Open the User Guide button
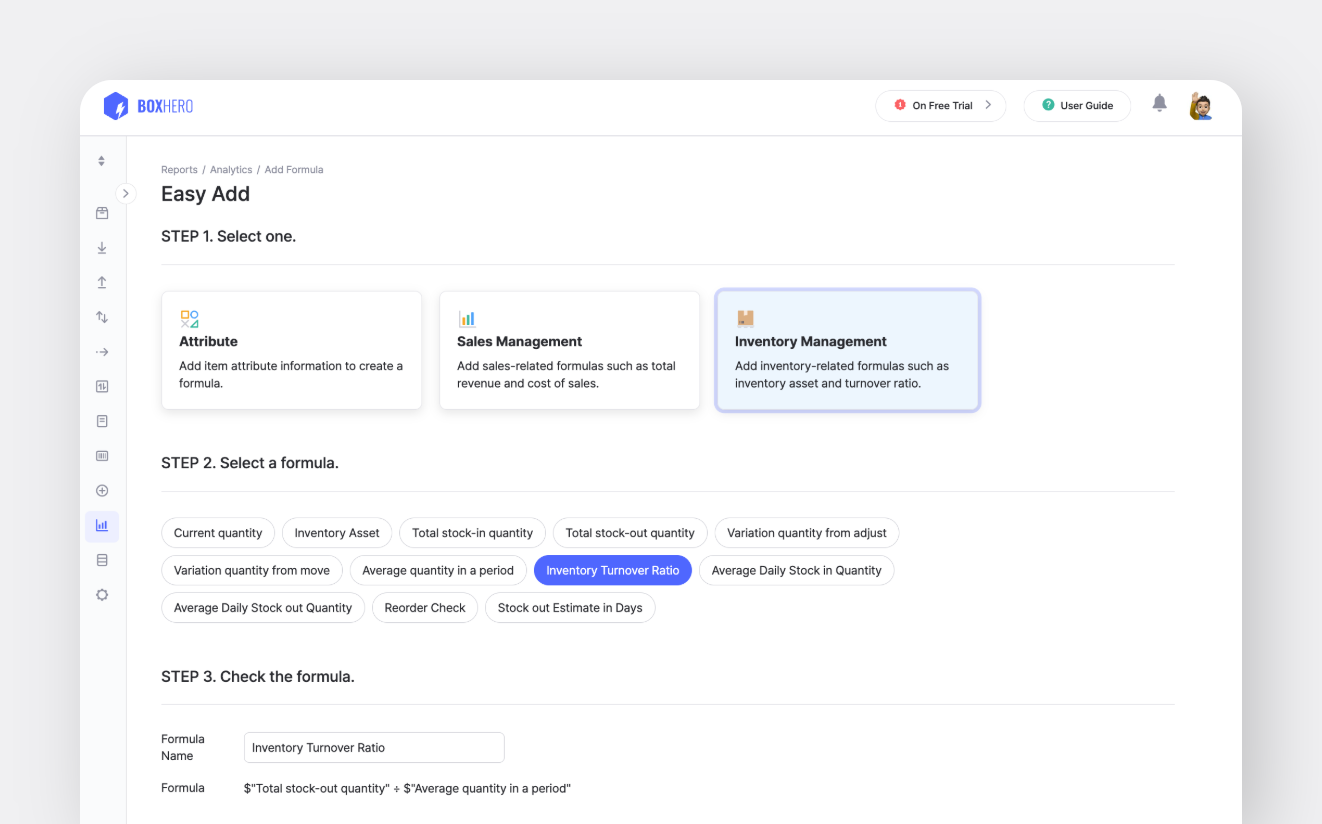1322x824 pixels. click(1077, 106)
